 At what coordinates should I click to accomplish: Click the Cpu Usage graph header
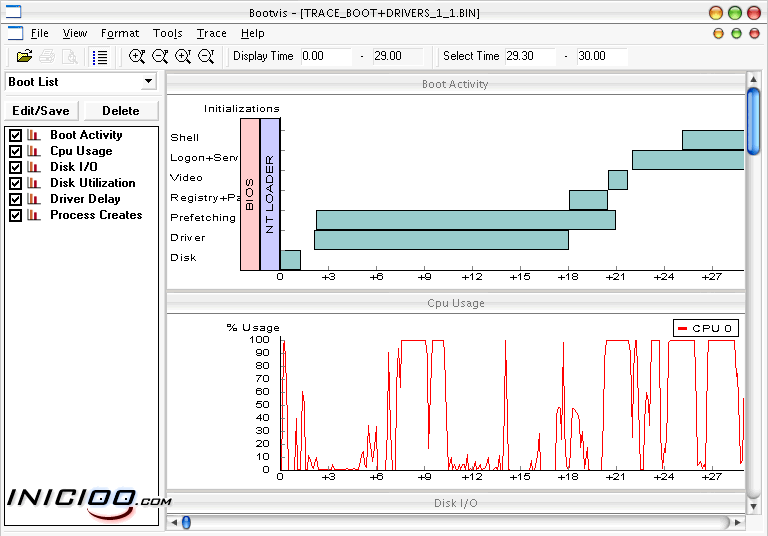point(456,303)
